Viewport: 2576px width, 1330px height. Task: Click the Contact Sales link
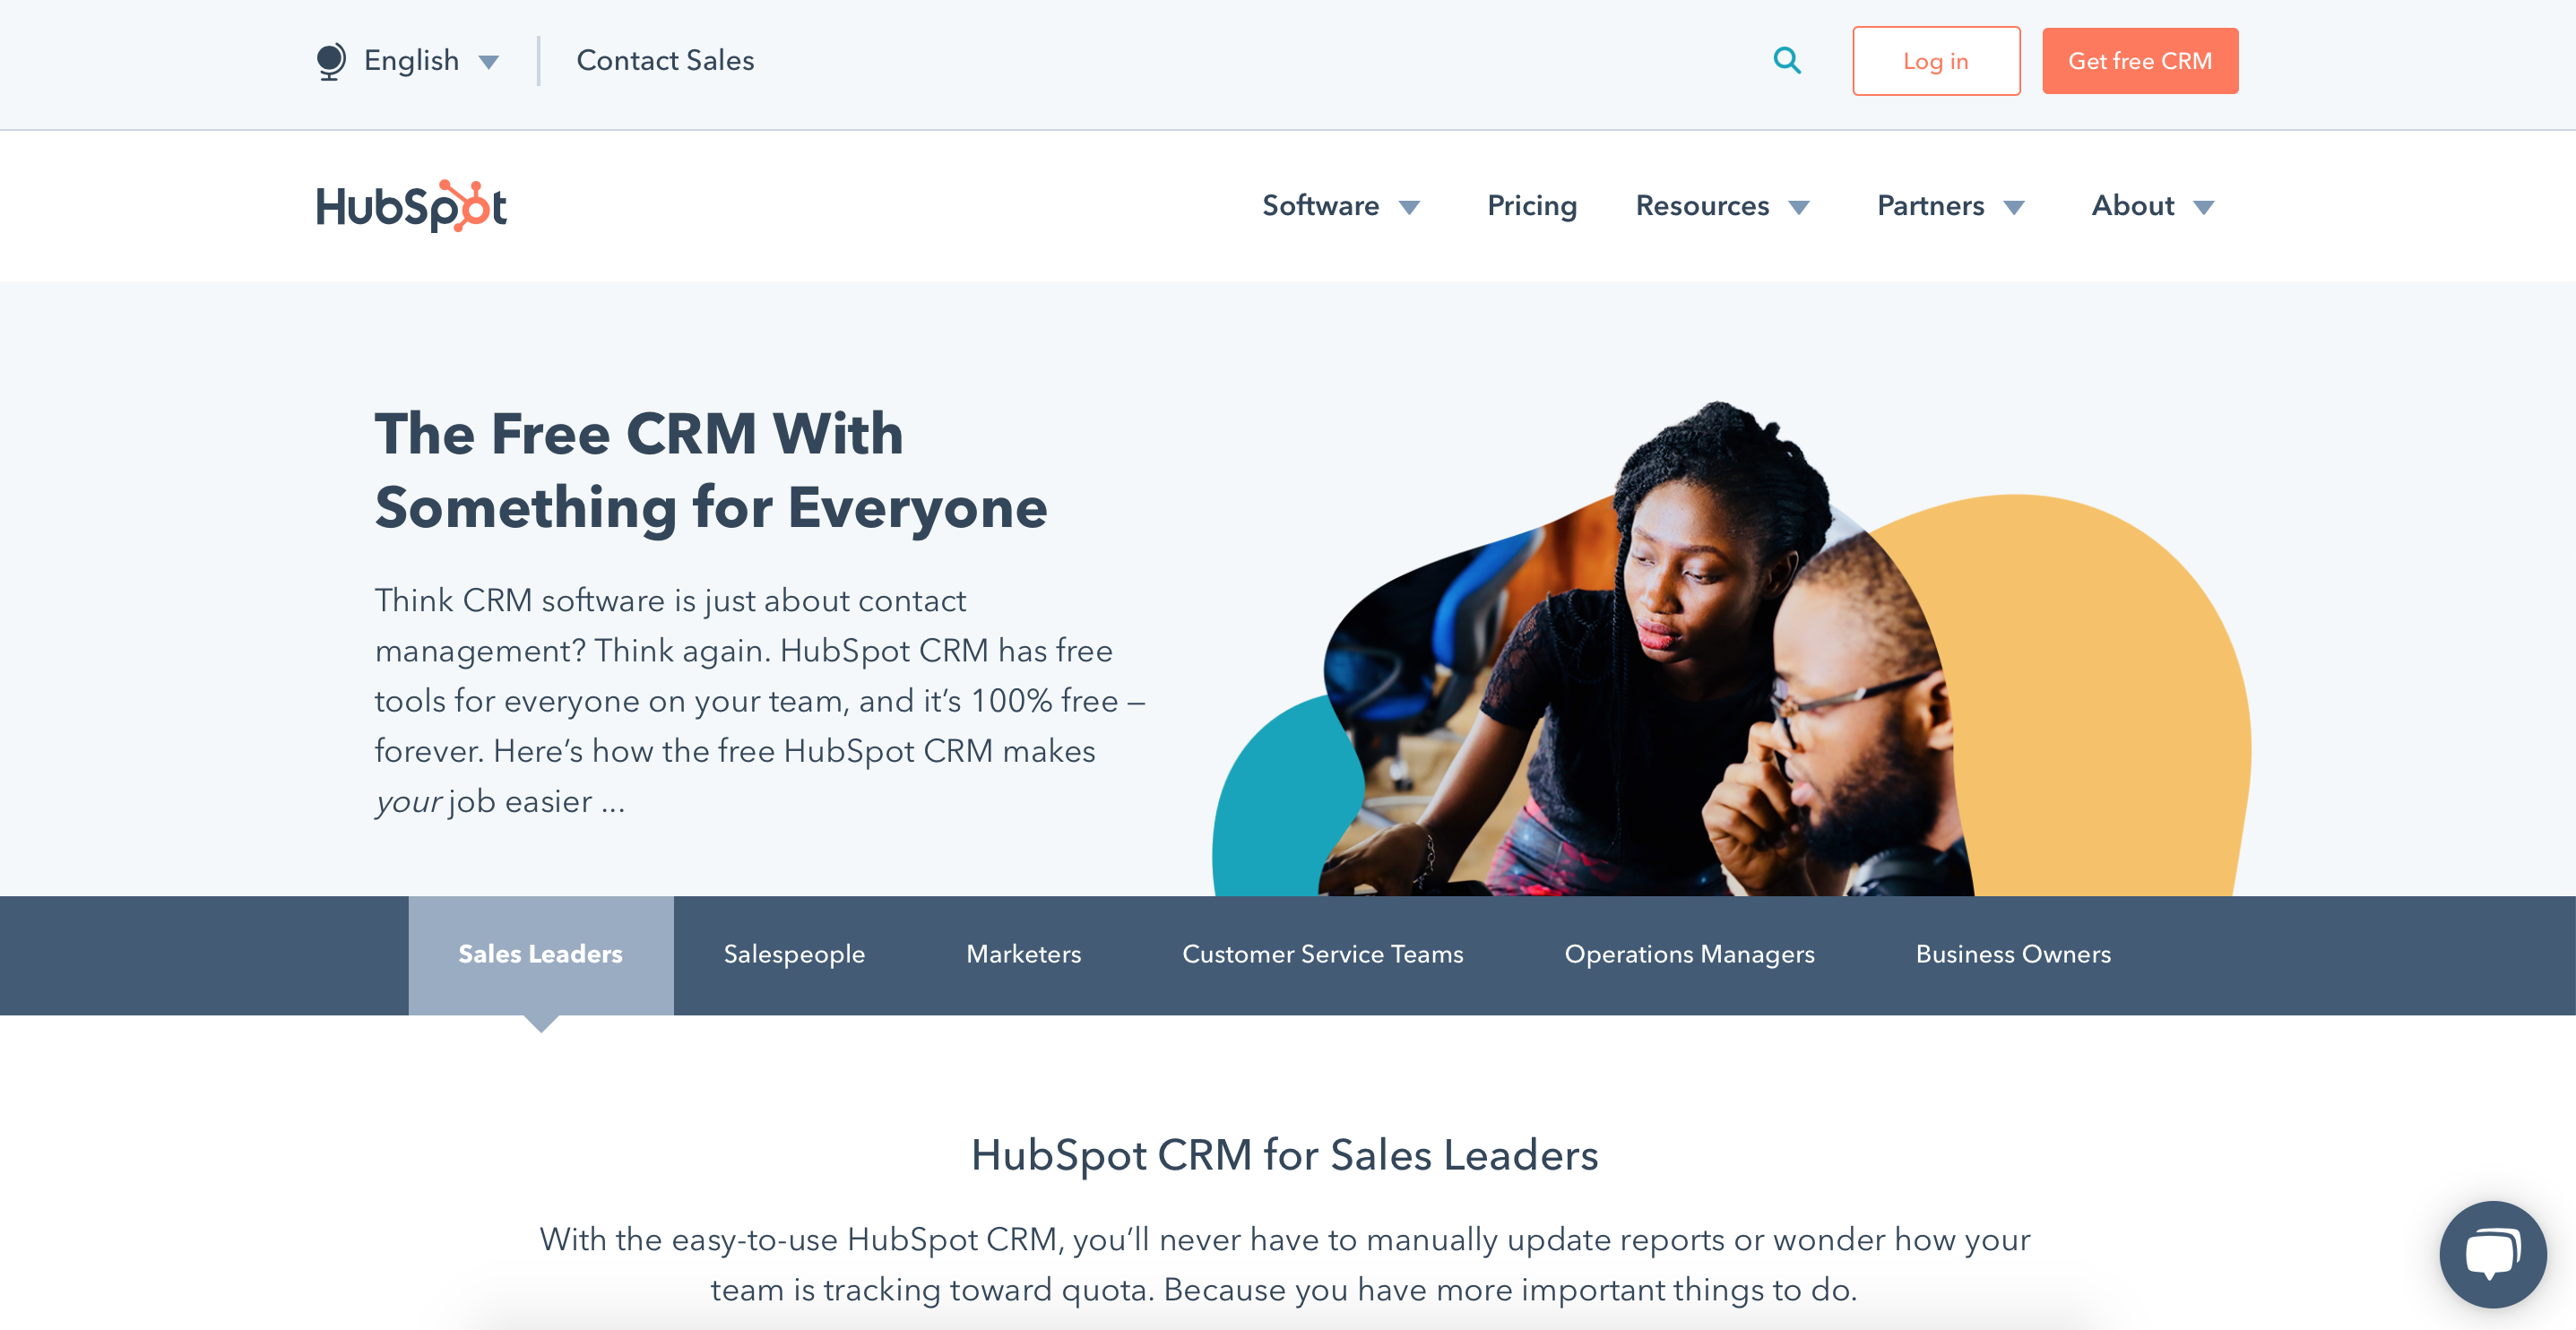pos(667,59)
